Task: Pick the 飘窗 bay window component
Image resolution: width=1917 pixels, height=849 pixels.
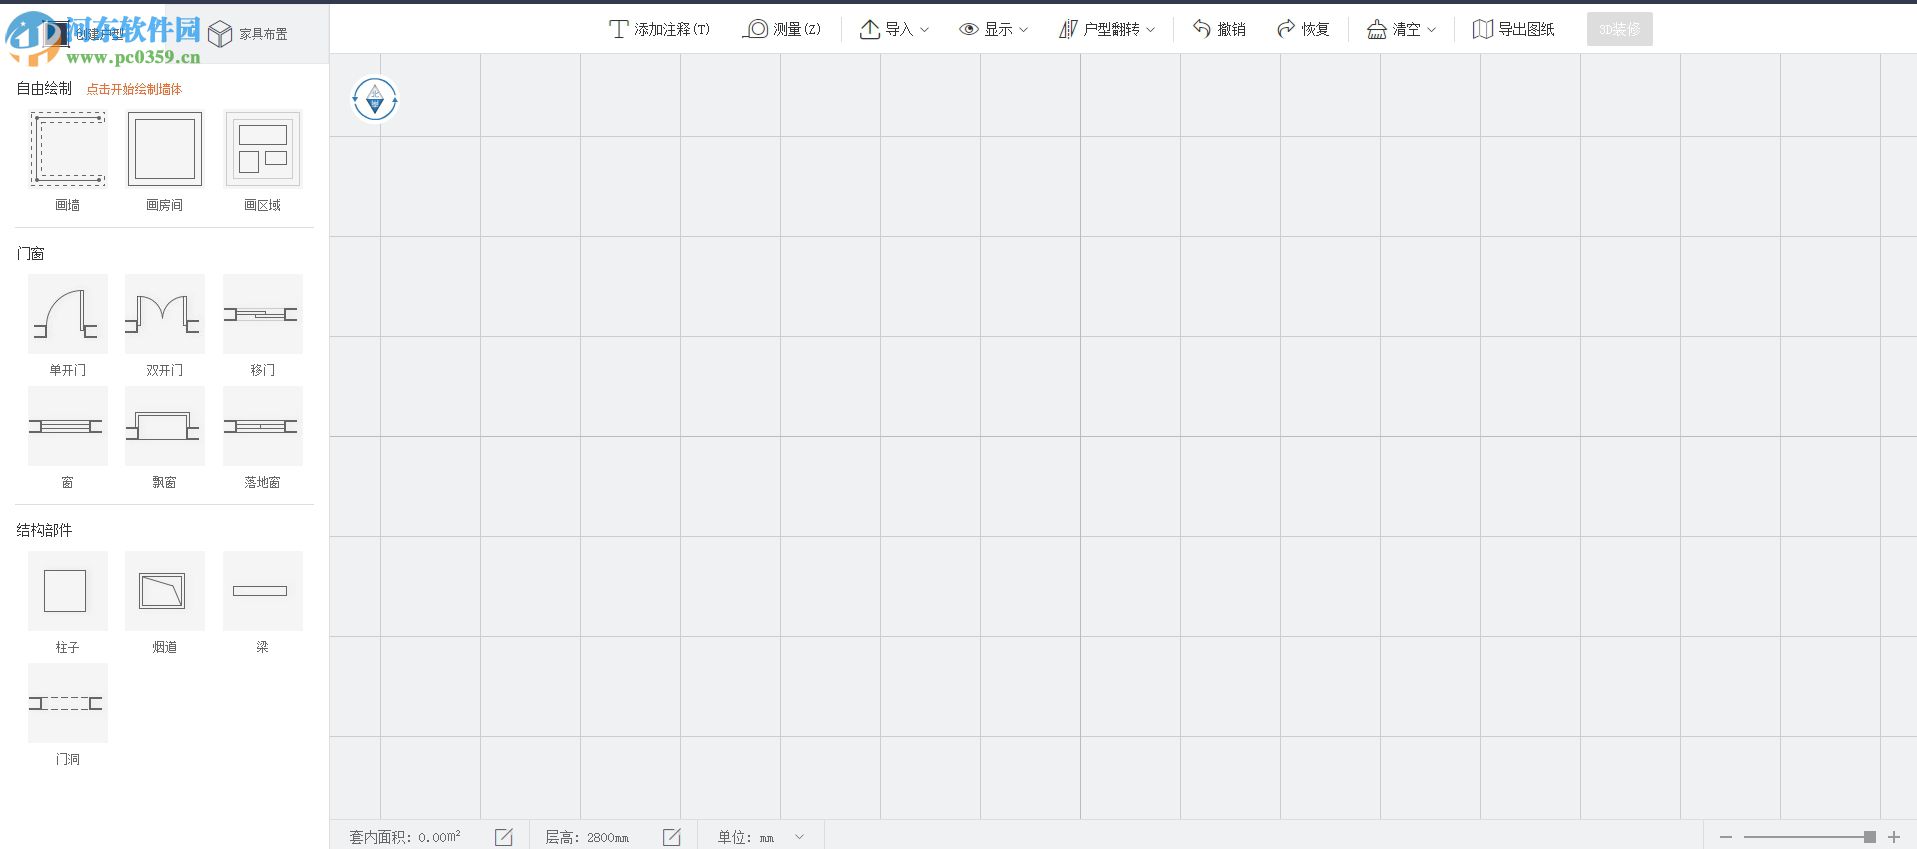Action: coord(164,426)
